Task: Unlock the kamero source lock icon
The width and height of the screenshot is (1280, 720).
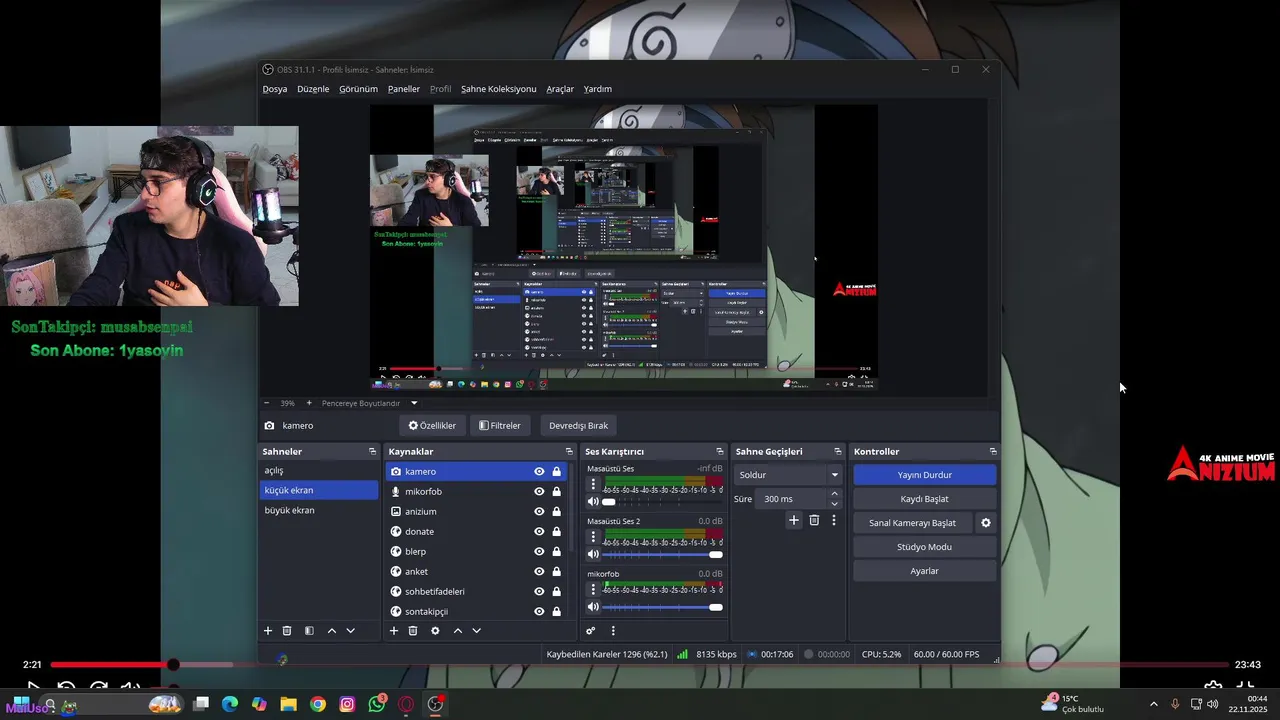Action: pos(557,471)
